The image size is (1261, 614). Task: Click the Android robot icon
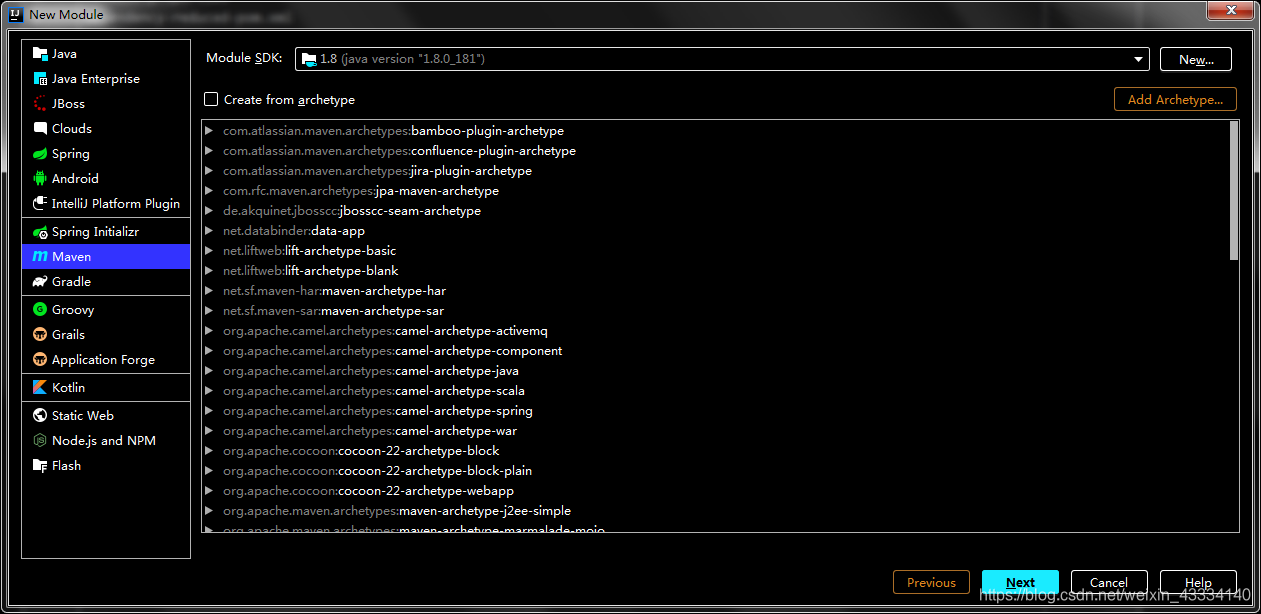[40, 179]
